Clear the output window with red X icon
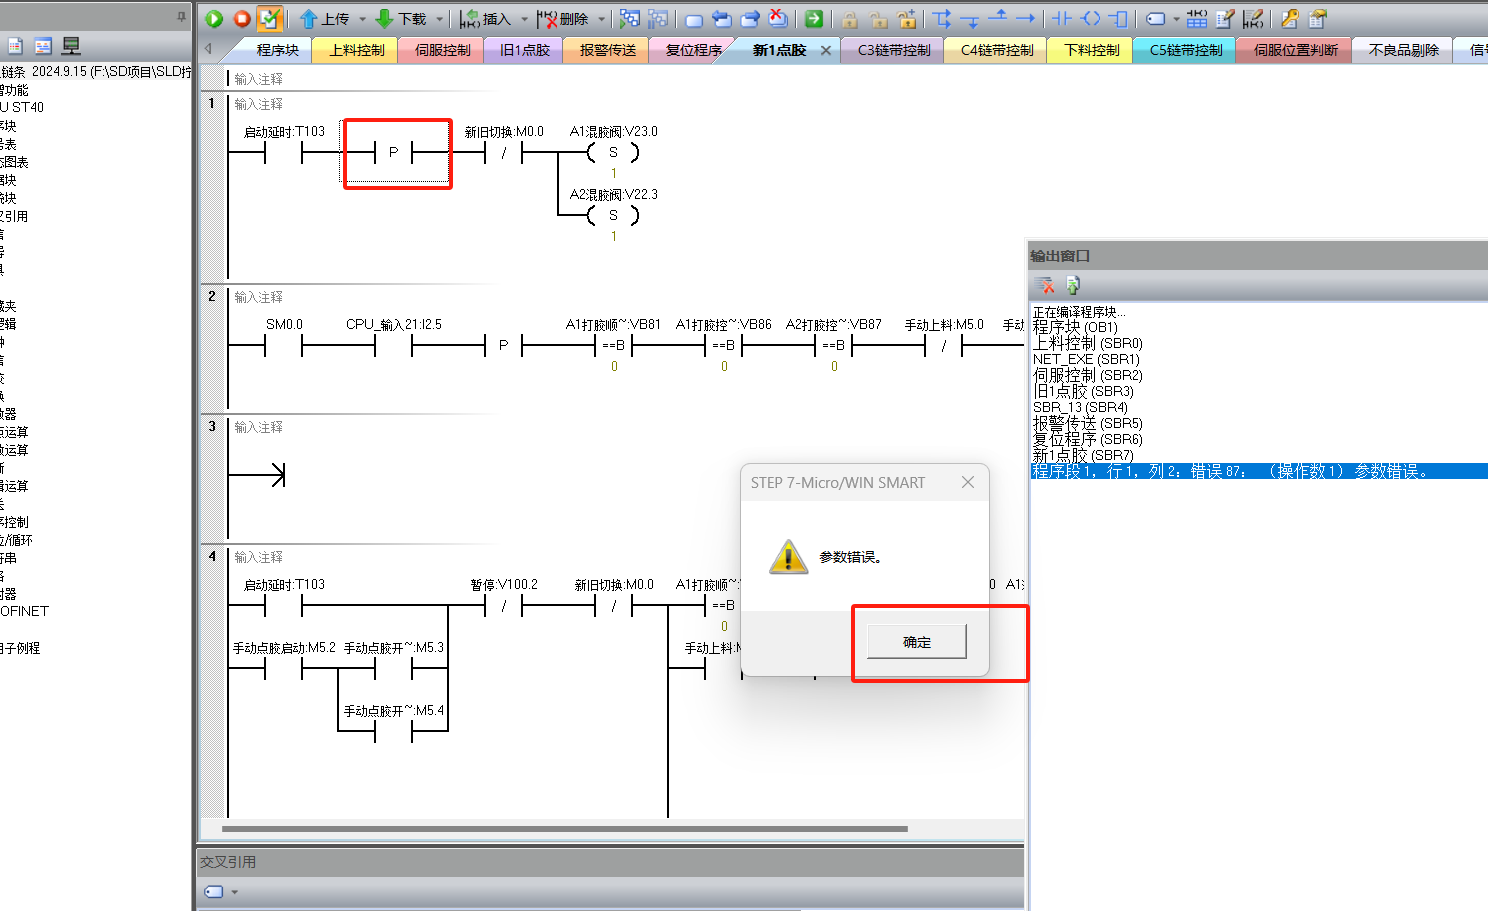 (1045, 285)
